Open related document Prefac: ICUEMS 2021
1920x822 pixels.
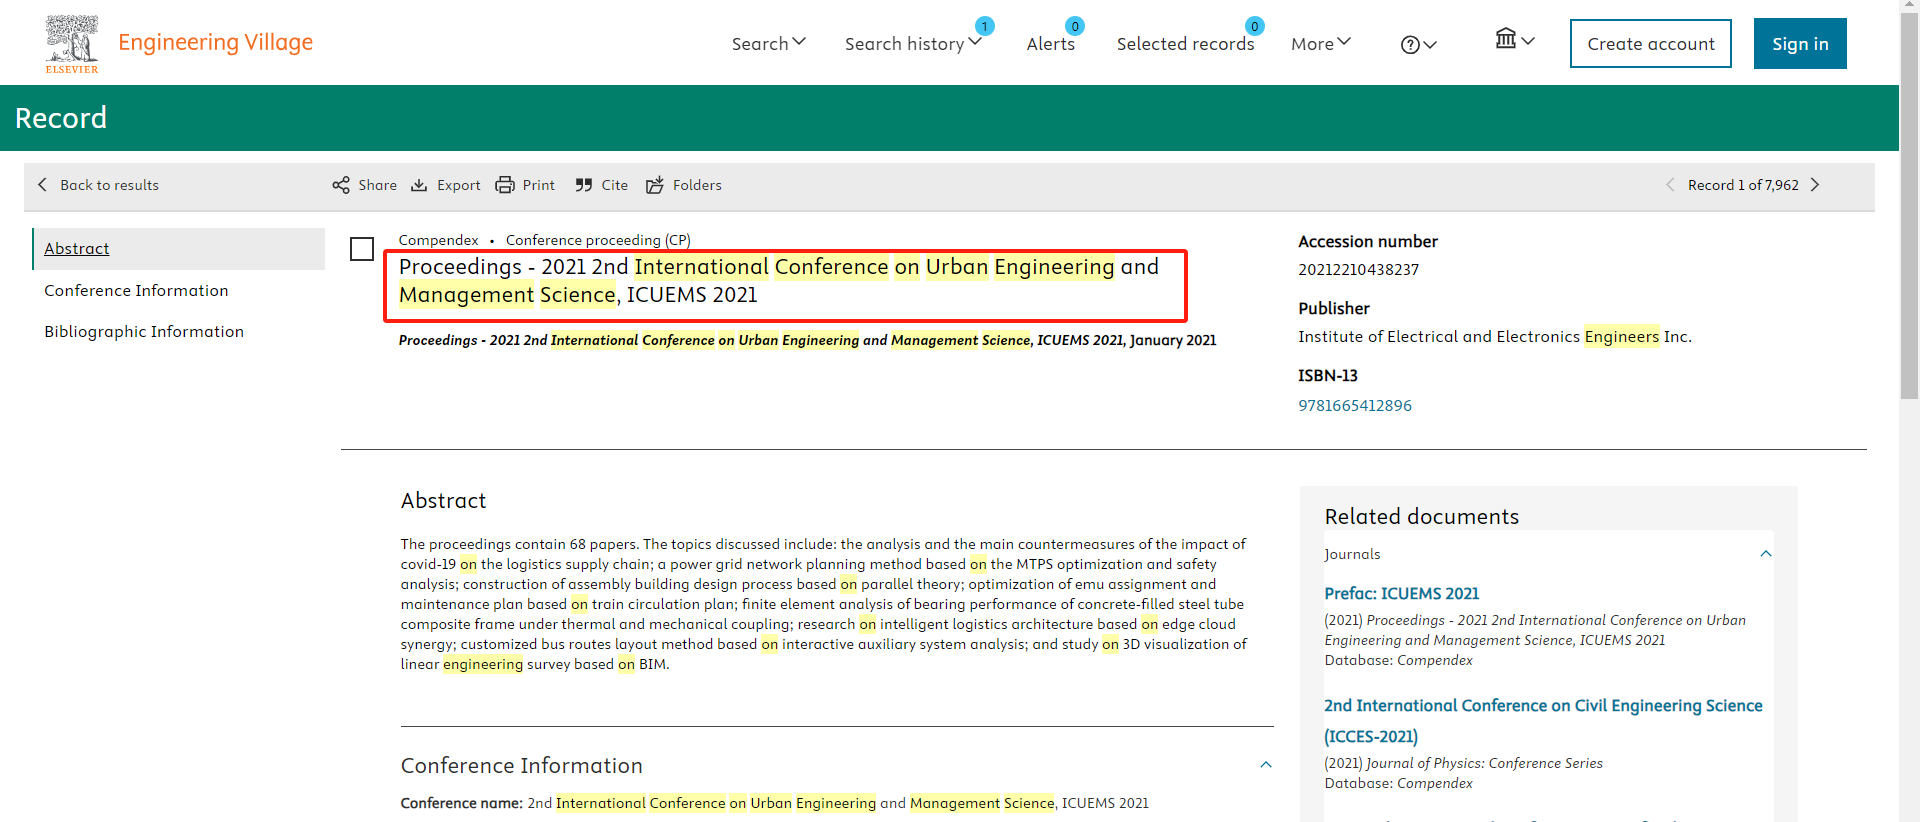(x=1402, y=593)
